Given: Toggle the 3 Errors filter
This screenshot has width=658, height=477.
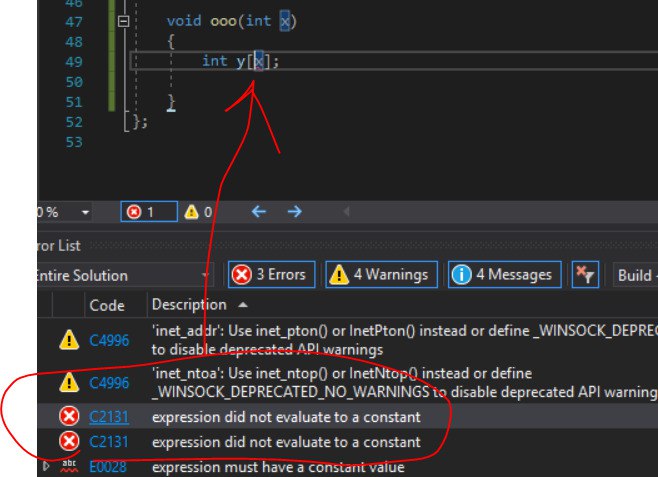Looking at the screenshot, I should tap(272, 274).
